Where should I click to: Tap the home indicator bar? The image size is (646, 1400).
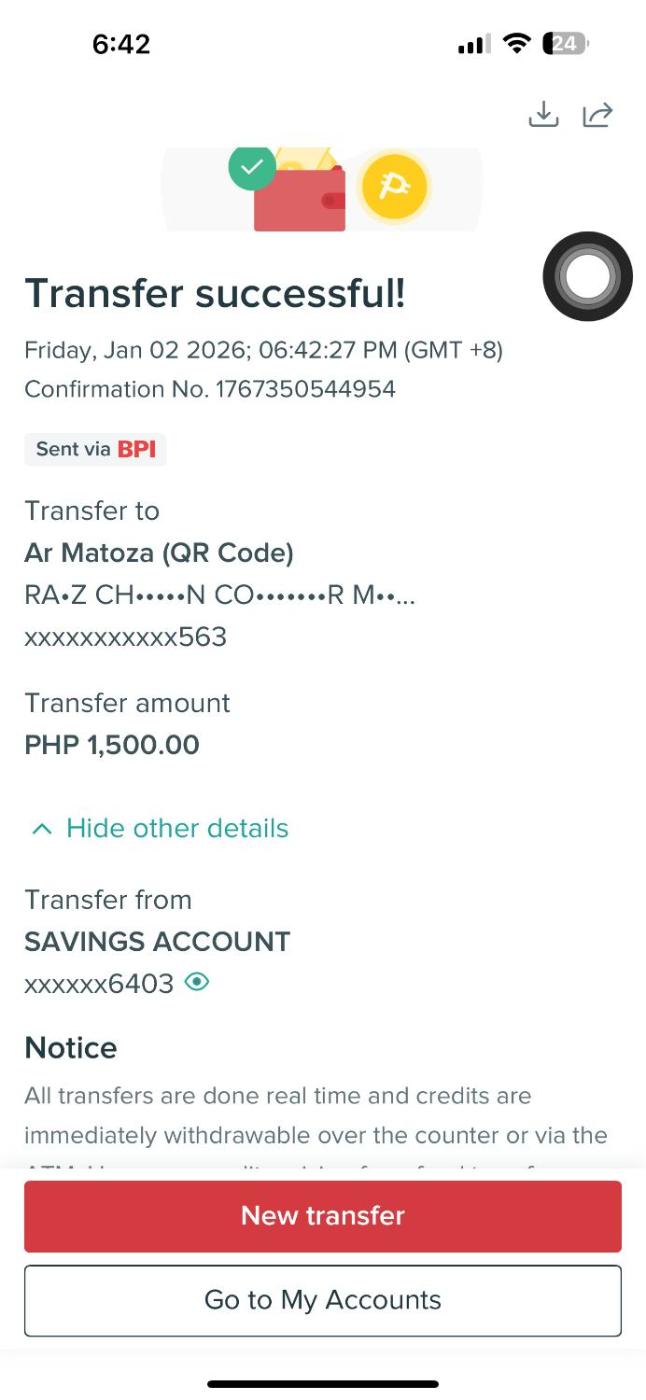coord(323,1384)
